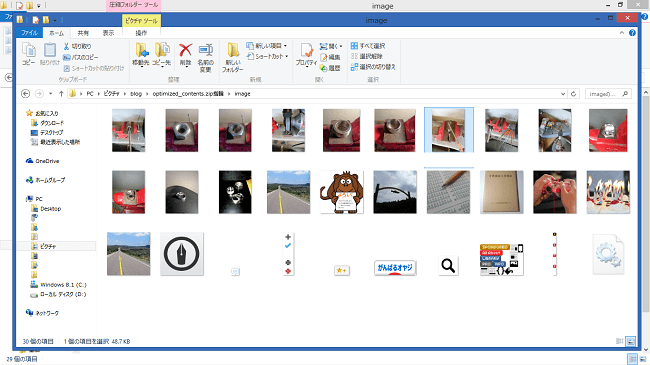Click ショートカットの貼り付け (Paste shortcut)

[94, 68]
